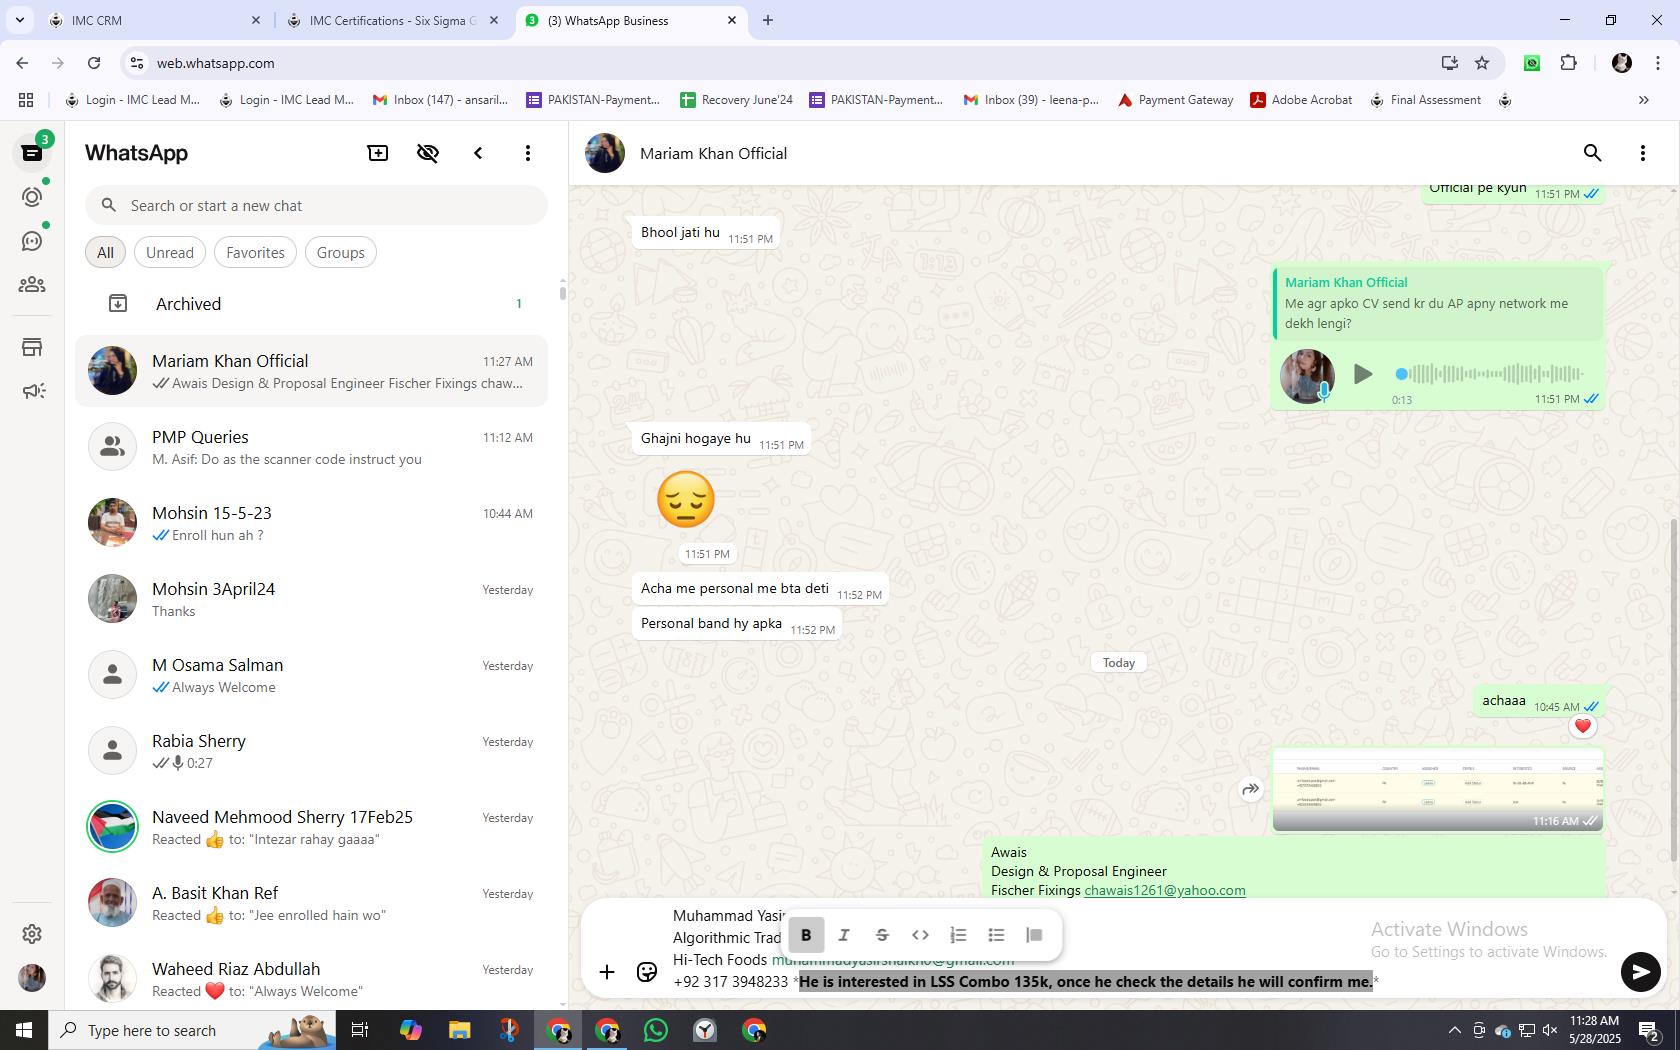This screenshot has width=1680, height=1050.
Task: Open WhatsApp app from taskbar
Action: (x=656, y=1030)
